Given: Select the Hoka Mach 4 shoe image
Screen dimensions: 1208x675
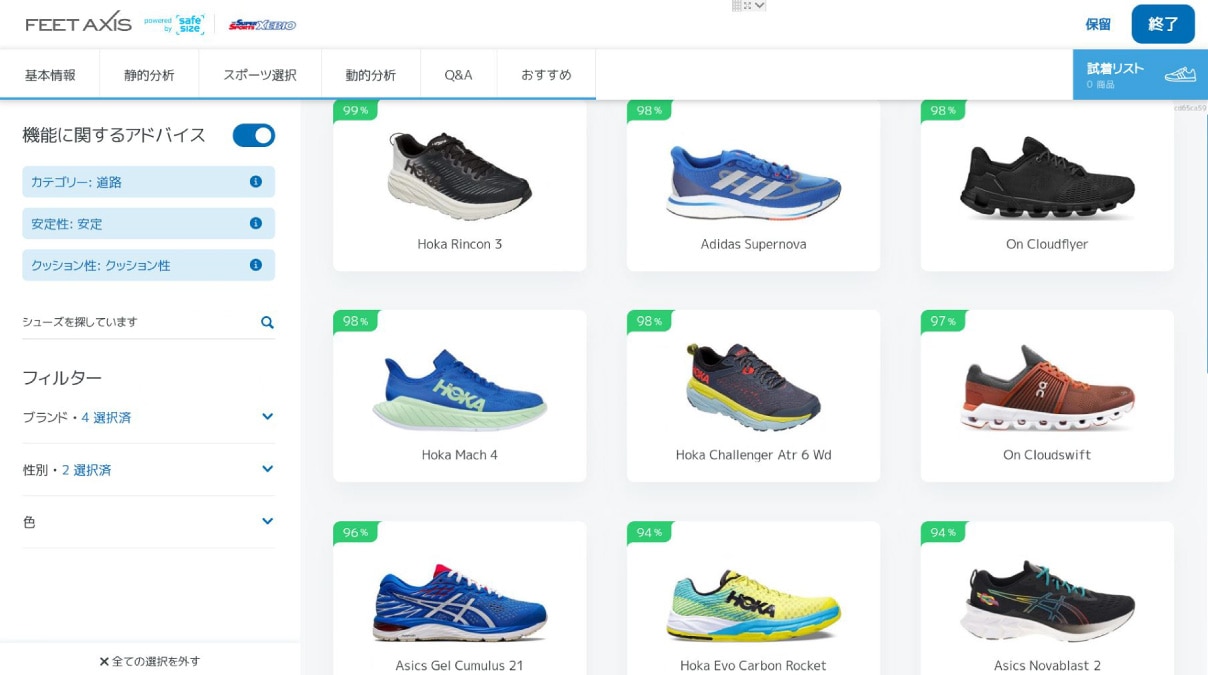Looking at the screenshot, I should 460,390.
